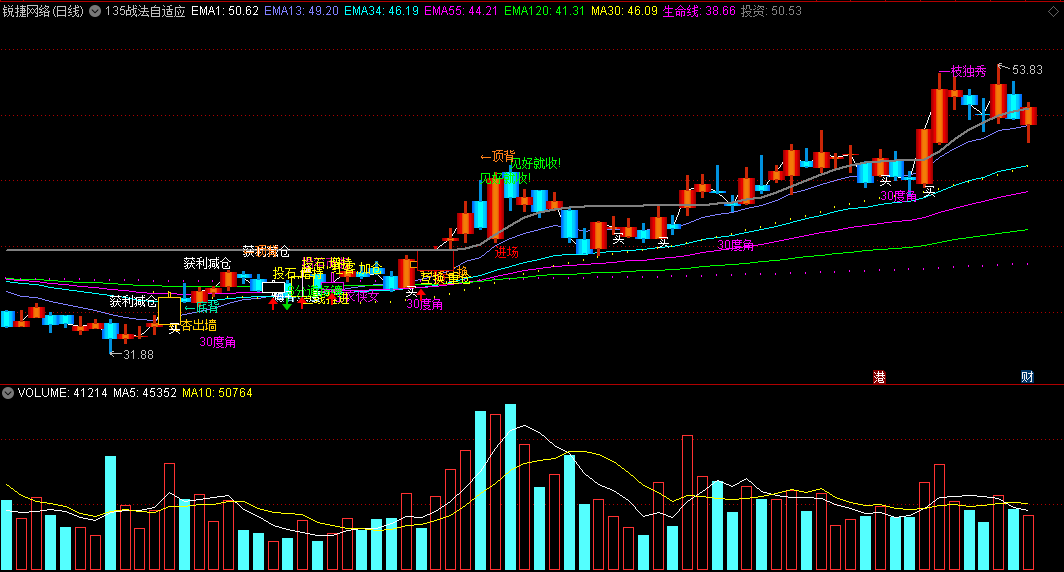Viewport: 1064px width, 572px height.
Task: Click the 31.88 low price label
Action: pyautogui.click(x=138, y=354)
